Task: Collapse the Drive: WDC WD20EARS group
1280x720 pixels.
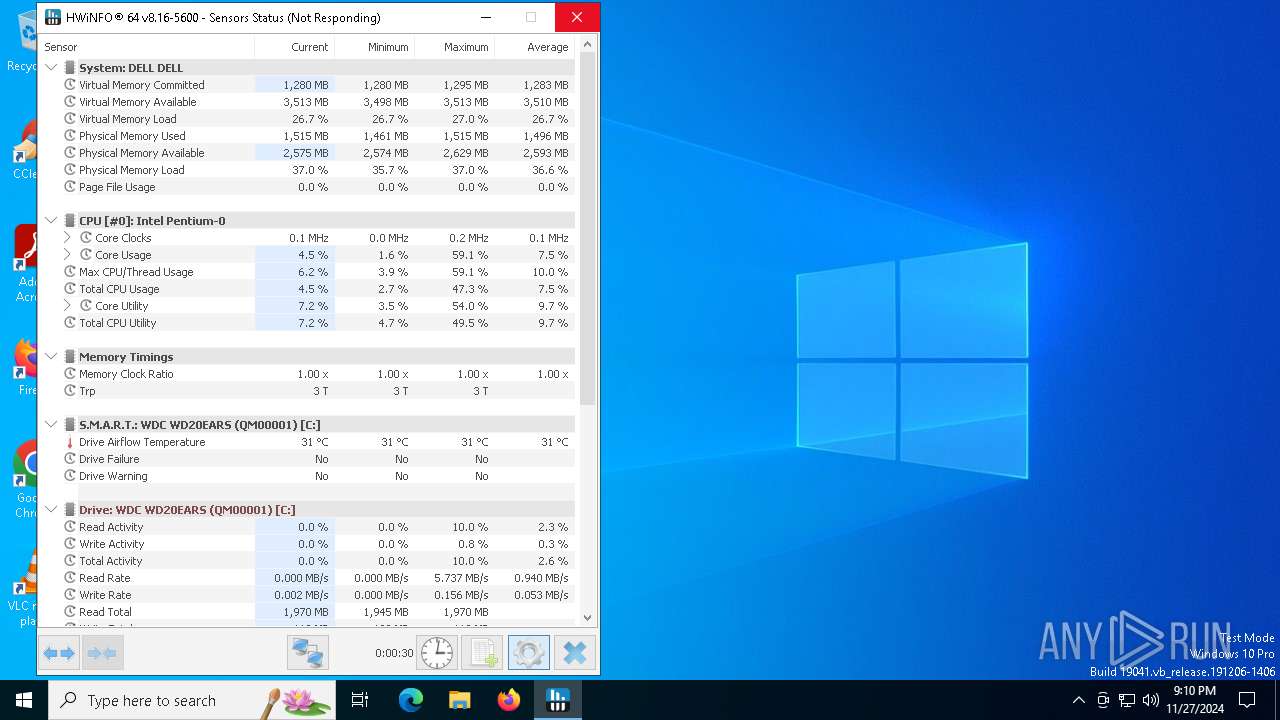Action: (52, 510)
